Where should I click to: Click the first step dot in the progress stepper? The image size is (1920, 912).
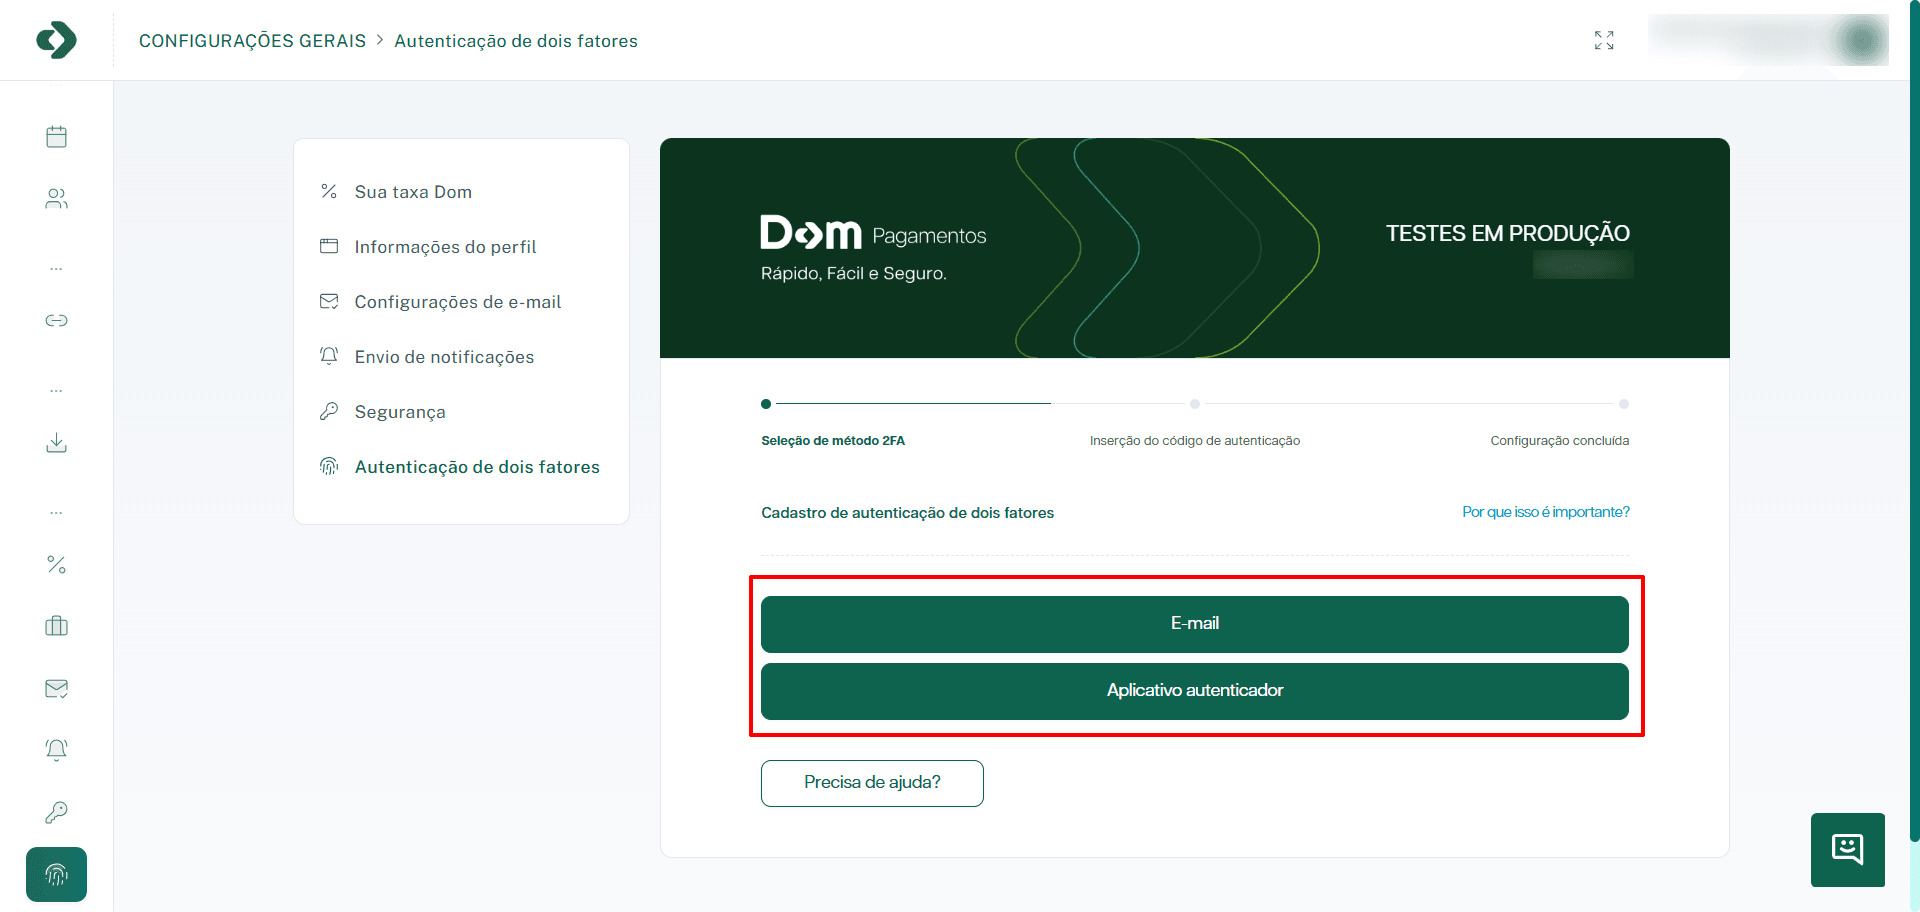point(766,404)
